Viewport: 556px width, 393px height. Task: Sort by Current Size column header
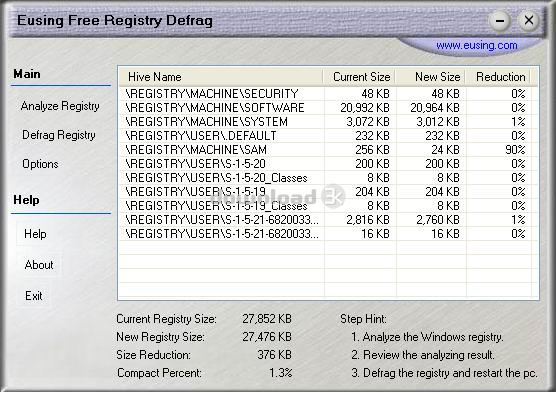tap(359, 77)
